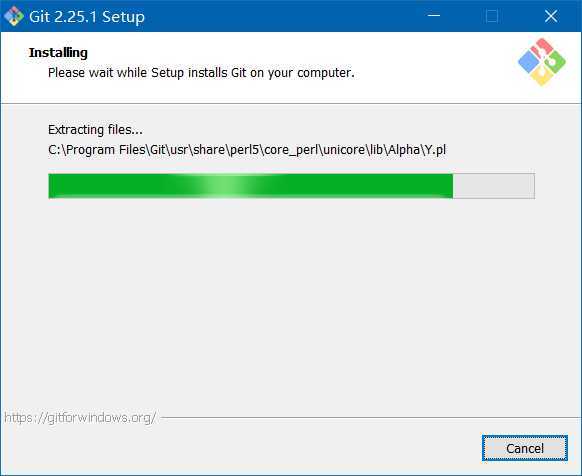
Task: Open the gitforwindows.org link
Action: (x=80, y=418)
